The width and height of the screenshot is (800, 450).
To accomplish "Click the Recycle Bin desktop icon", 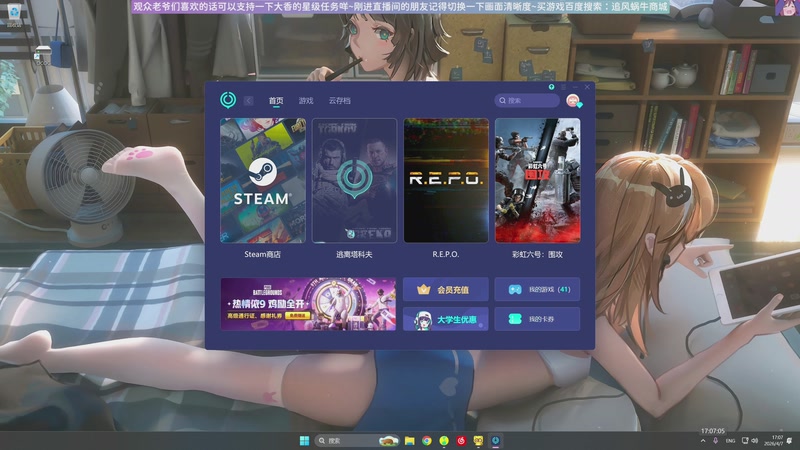I will 14,14.
